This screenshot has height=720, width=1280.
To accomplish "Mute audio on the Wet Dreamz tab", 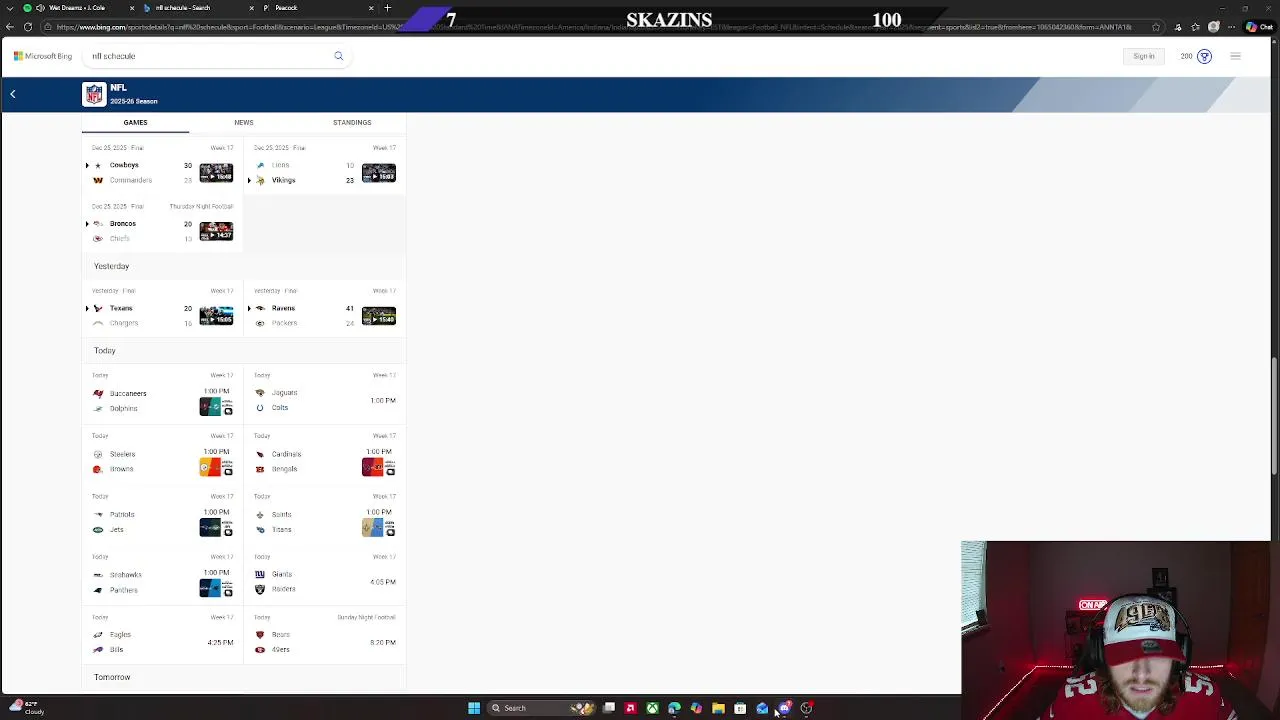I will 41,8.
